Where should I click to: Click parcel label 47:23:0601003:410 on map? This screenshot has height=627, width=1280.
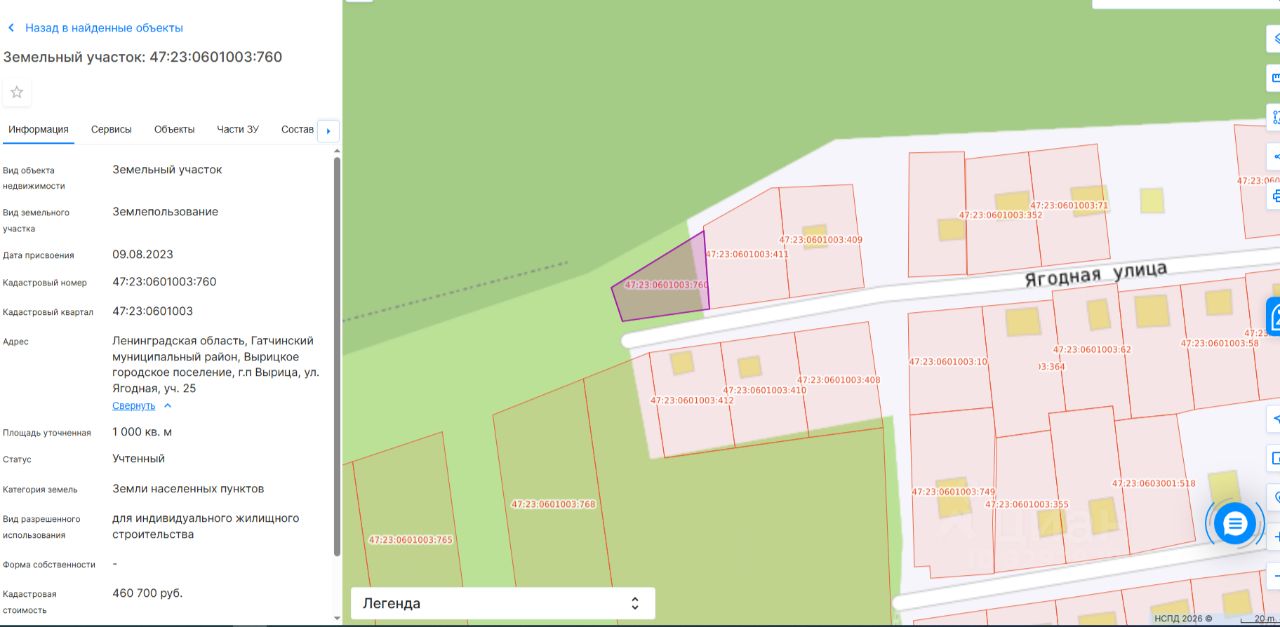(764, 390)
